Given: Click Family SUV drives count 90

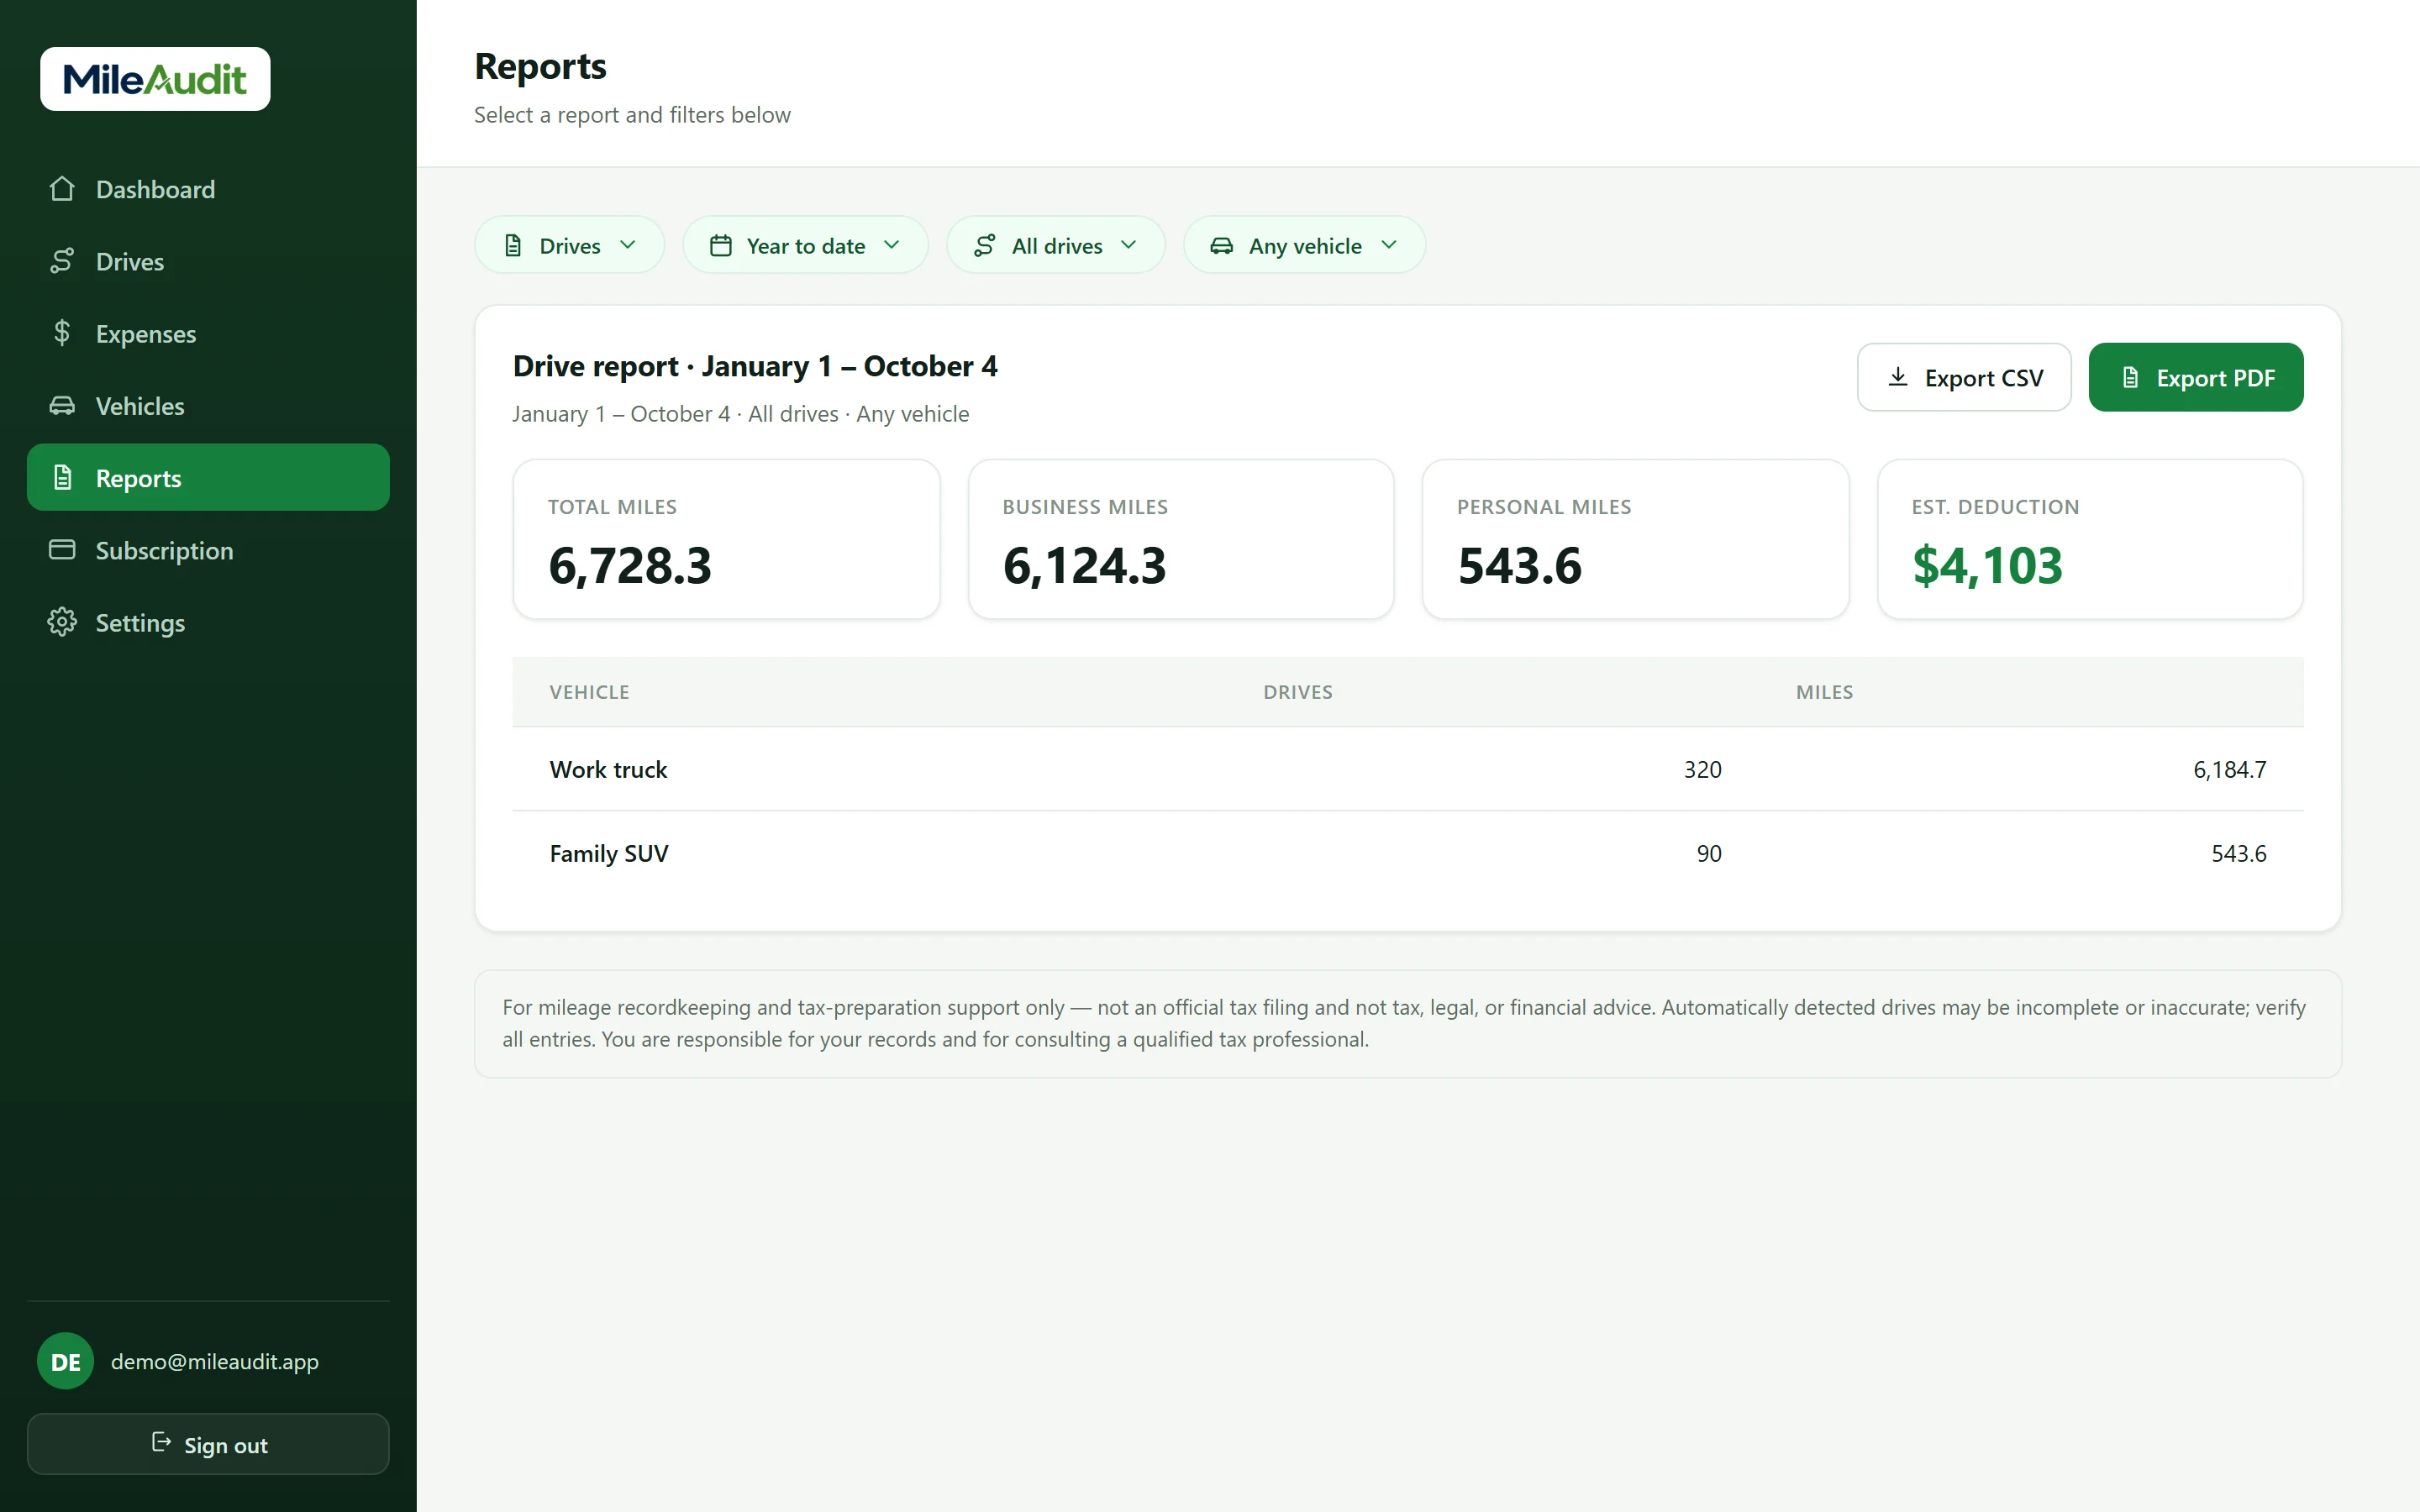Looking at the screenshot, I should (1709, 853).
